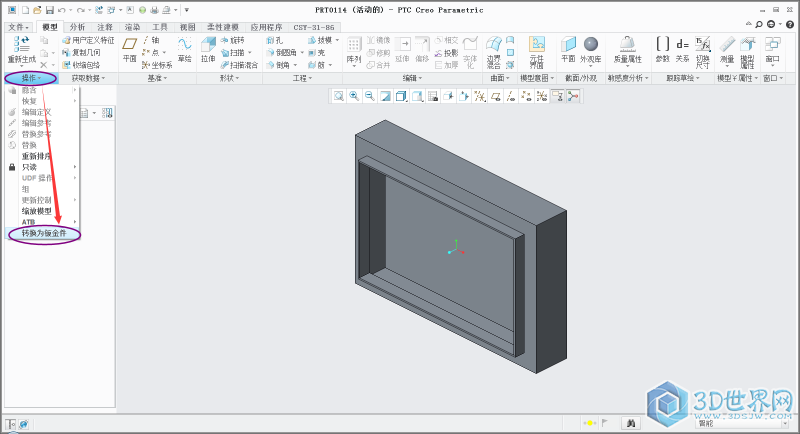Toggle spin center display in graphics toolbar
The height and width of the screenshot is (434, 800).
coord(573,96)
